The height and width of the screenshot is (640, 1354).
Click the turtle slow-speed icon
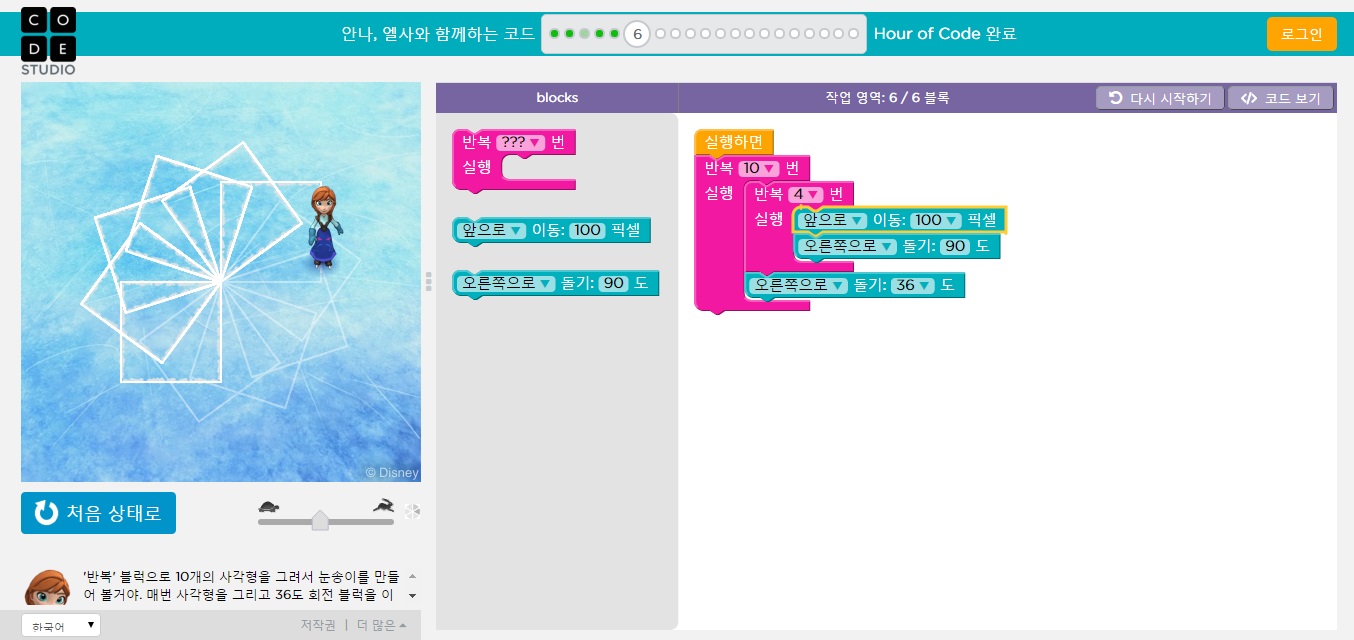[x=268, y=507]
